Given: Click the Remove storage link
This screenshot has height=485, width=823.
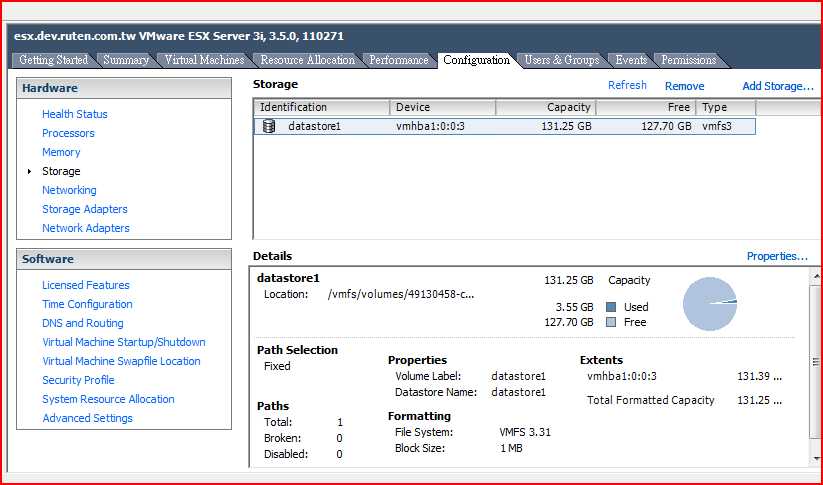Looking at the screenshot, I should (x=684, y=86).
